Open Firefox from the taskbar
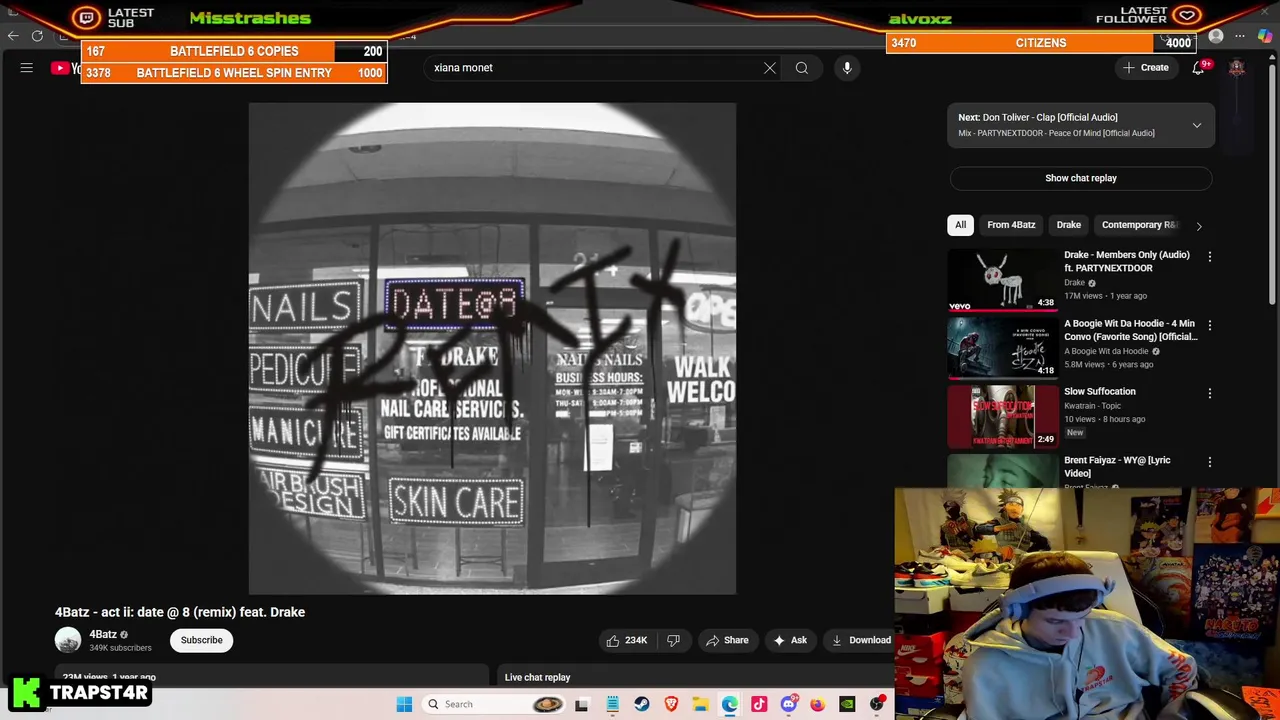 tap(818, 704)
